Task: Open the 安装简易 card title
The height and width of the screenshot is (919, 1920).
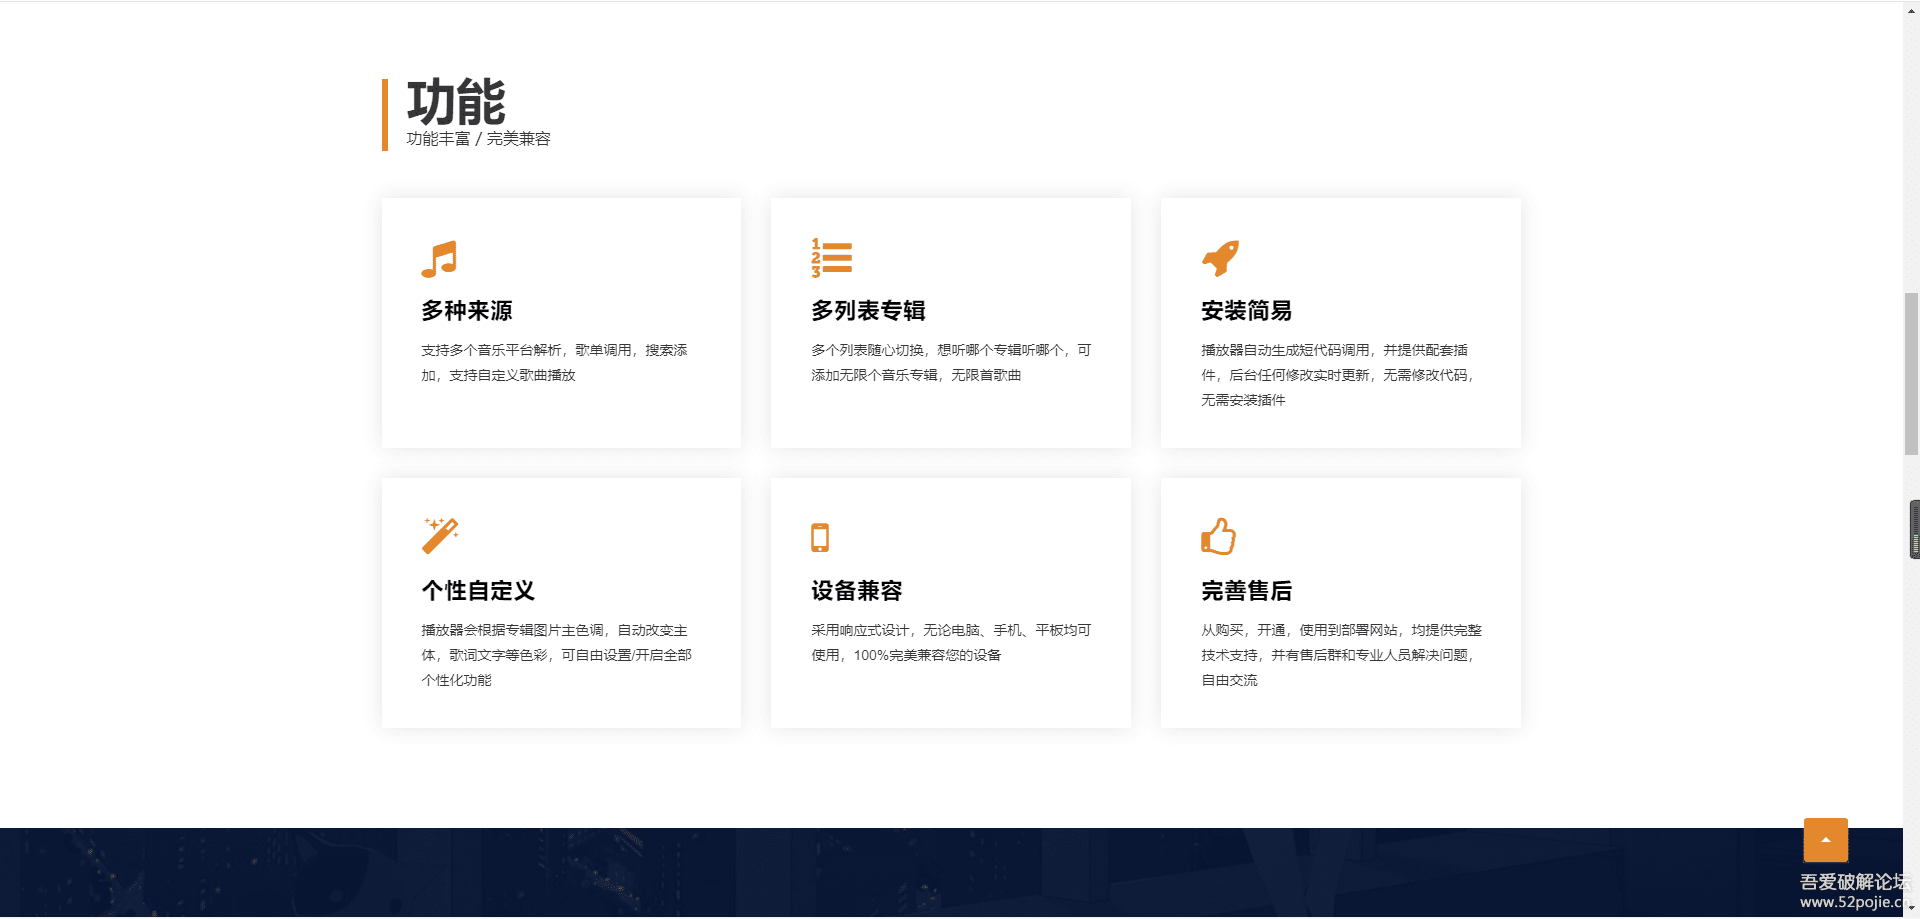Action: pos(1246,311)
